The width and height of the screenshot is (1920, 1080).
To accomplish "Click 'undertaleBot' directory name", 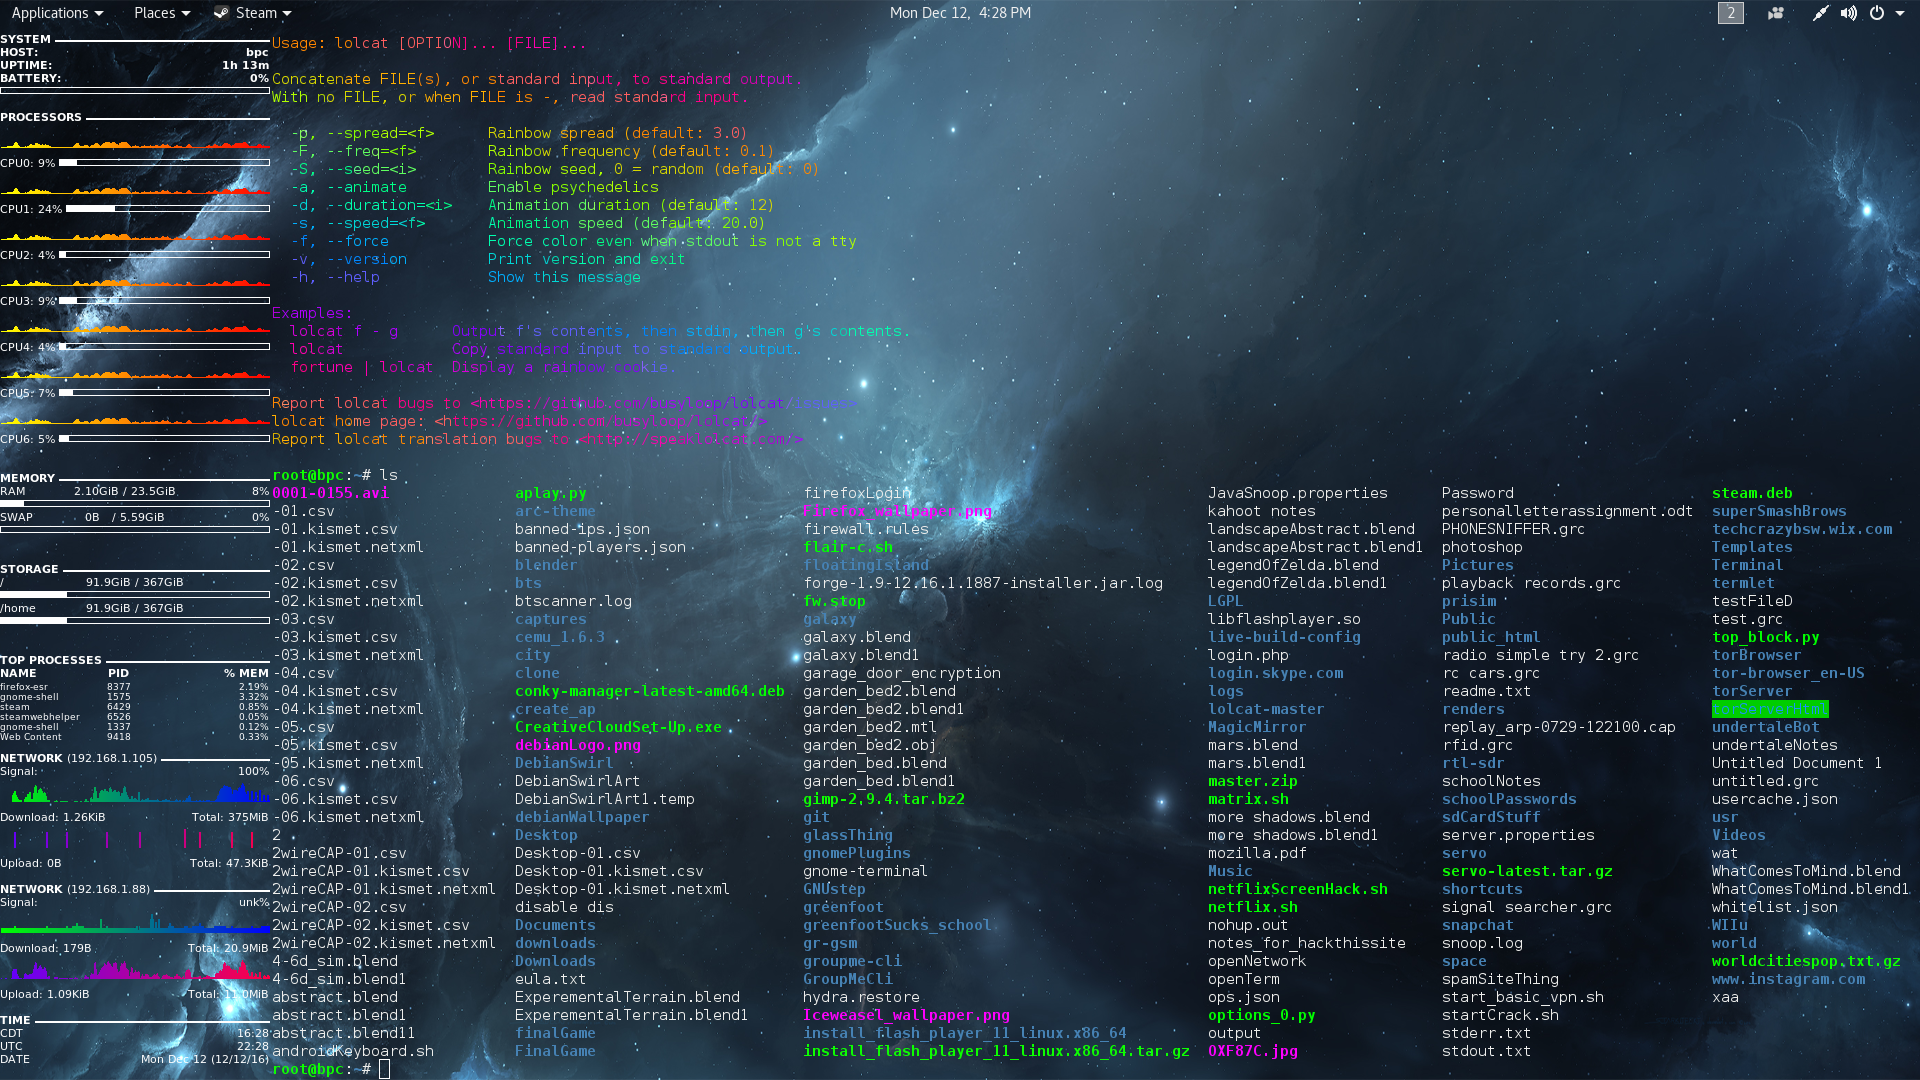I will pos(1766,727).
